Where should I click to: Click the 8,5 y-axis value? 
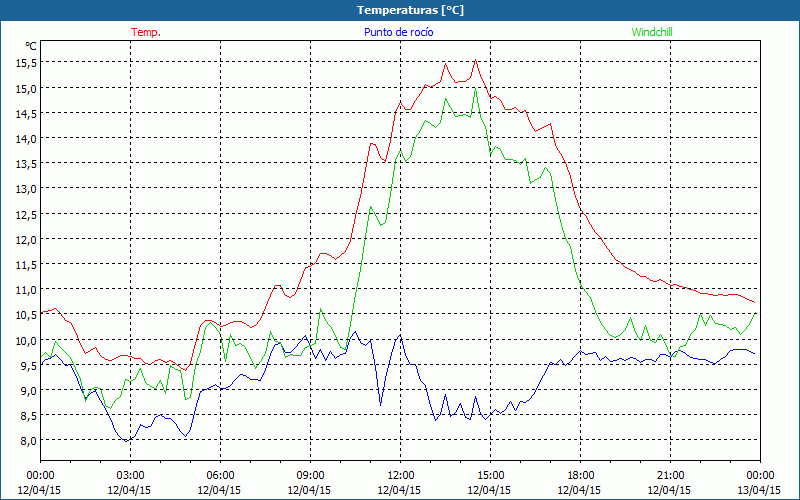click(x=29, y=416)
